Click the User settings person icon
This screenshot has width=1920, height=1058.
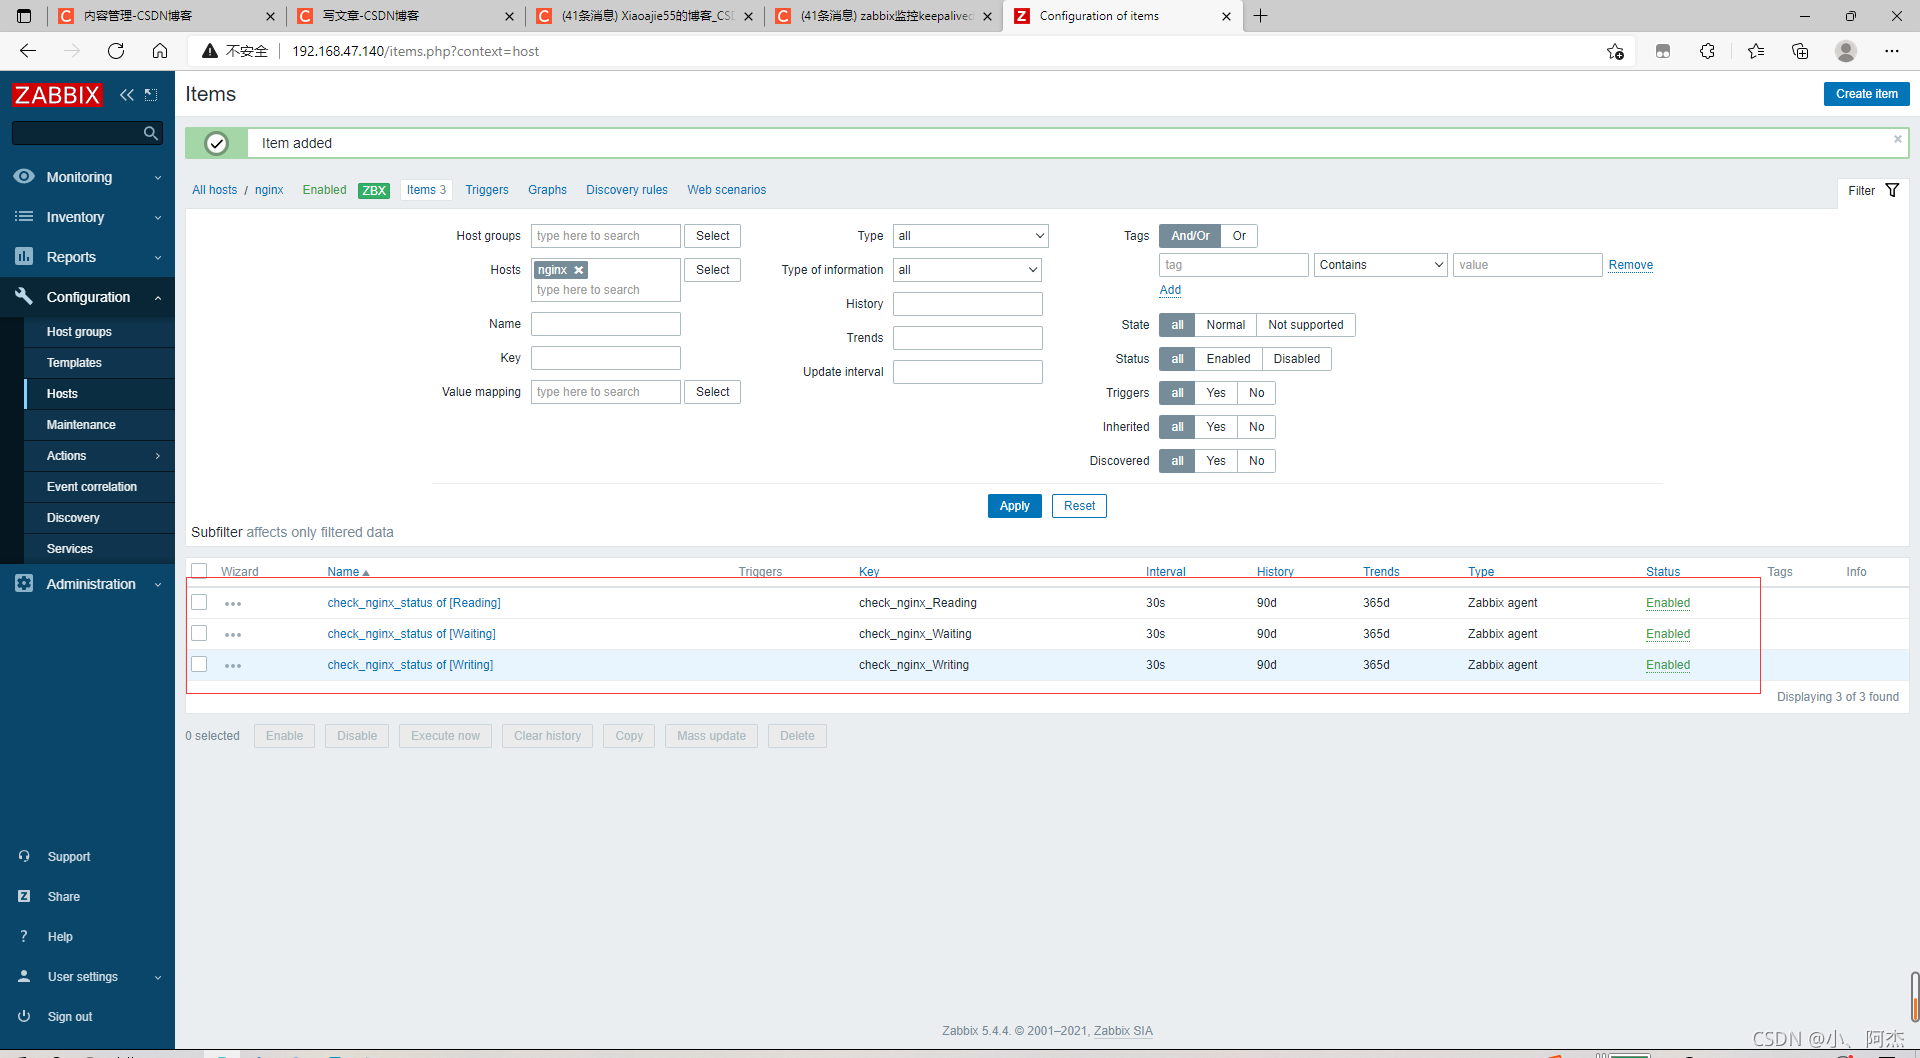24,976
